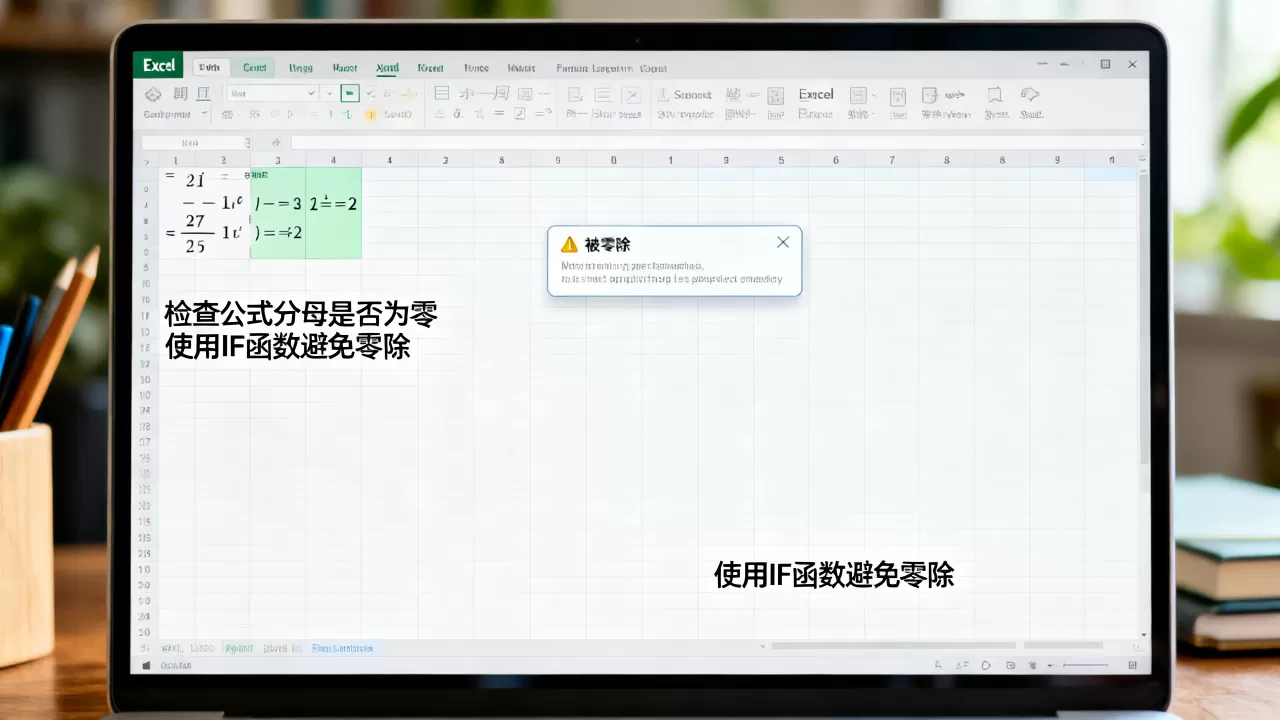
Task: Click the cell borders grid icon
Action: [x=441, y=94]
